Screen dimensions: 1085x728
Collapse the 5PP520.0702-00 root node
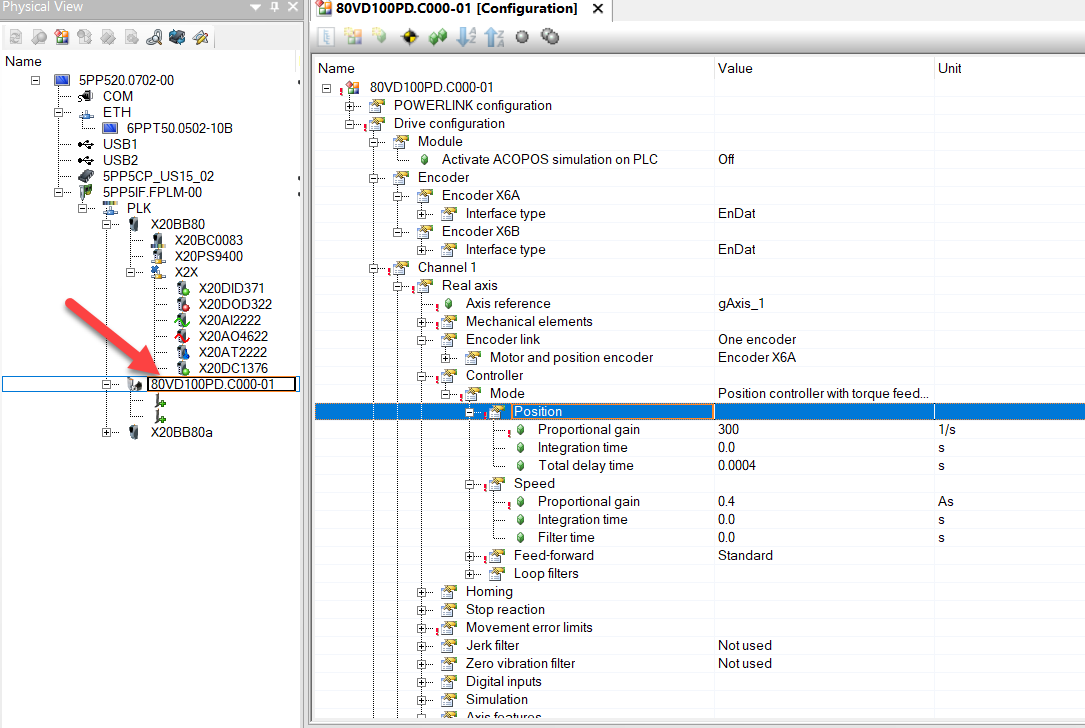click(35, 80)
